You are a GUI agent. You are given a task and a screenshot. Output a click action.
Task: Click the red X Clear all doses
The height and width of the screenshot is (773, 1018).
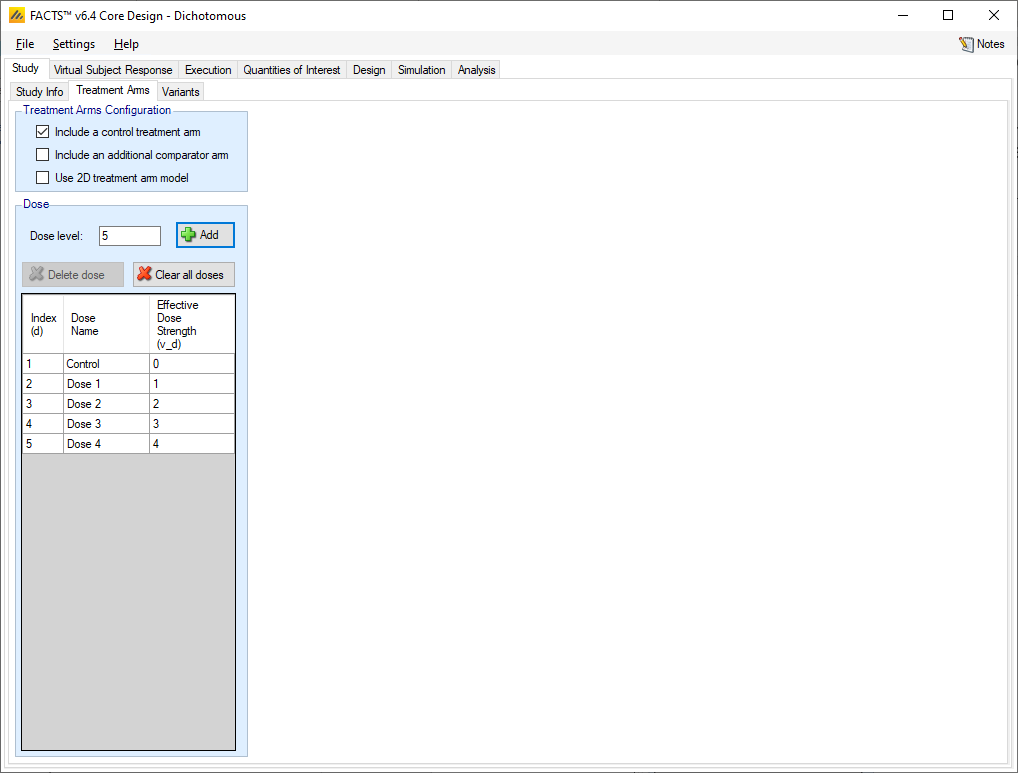pyautogui.click(x=183, y=275)
